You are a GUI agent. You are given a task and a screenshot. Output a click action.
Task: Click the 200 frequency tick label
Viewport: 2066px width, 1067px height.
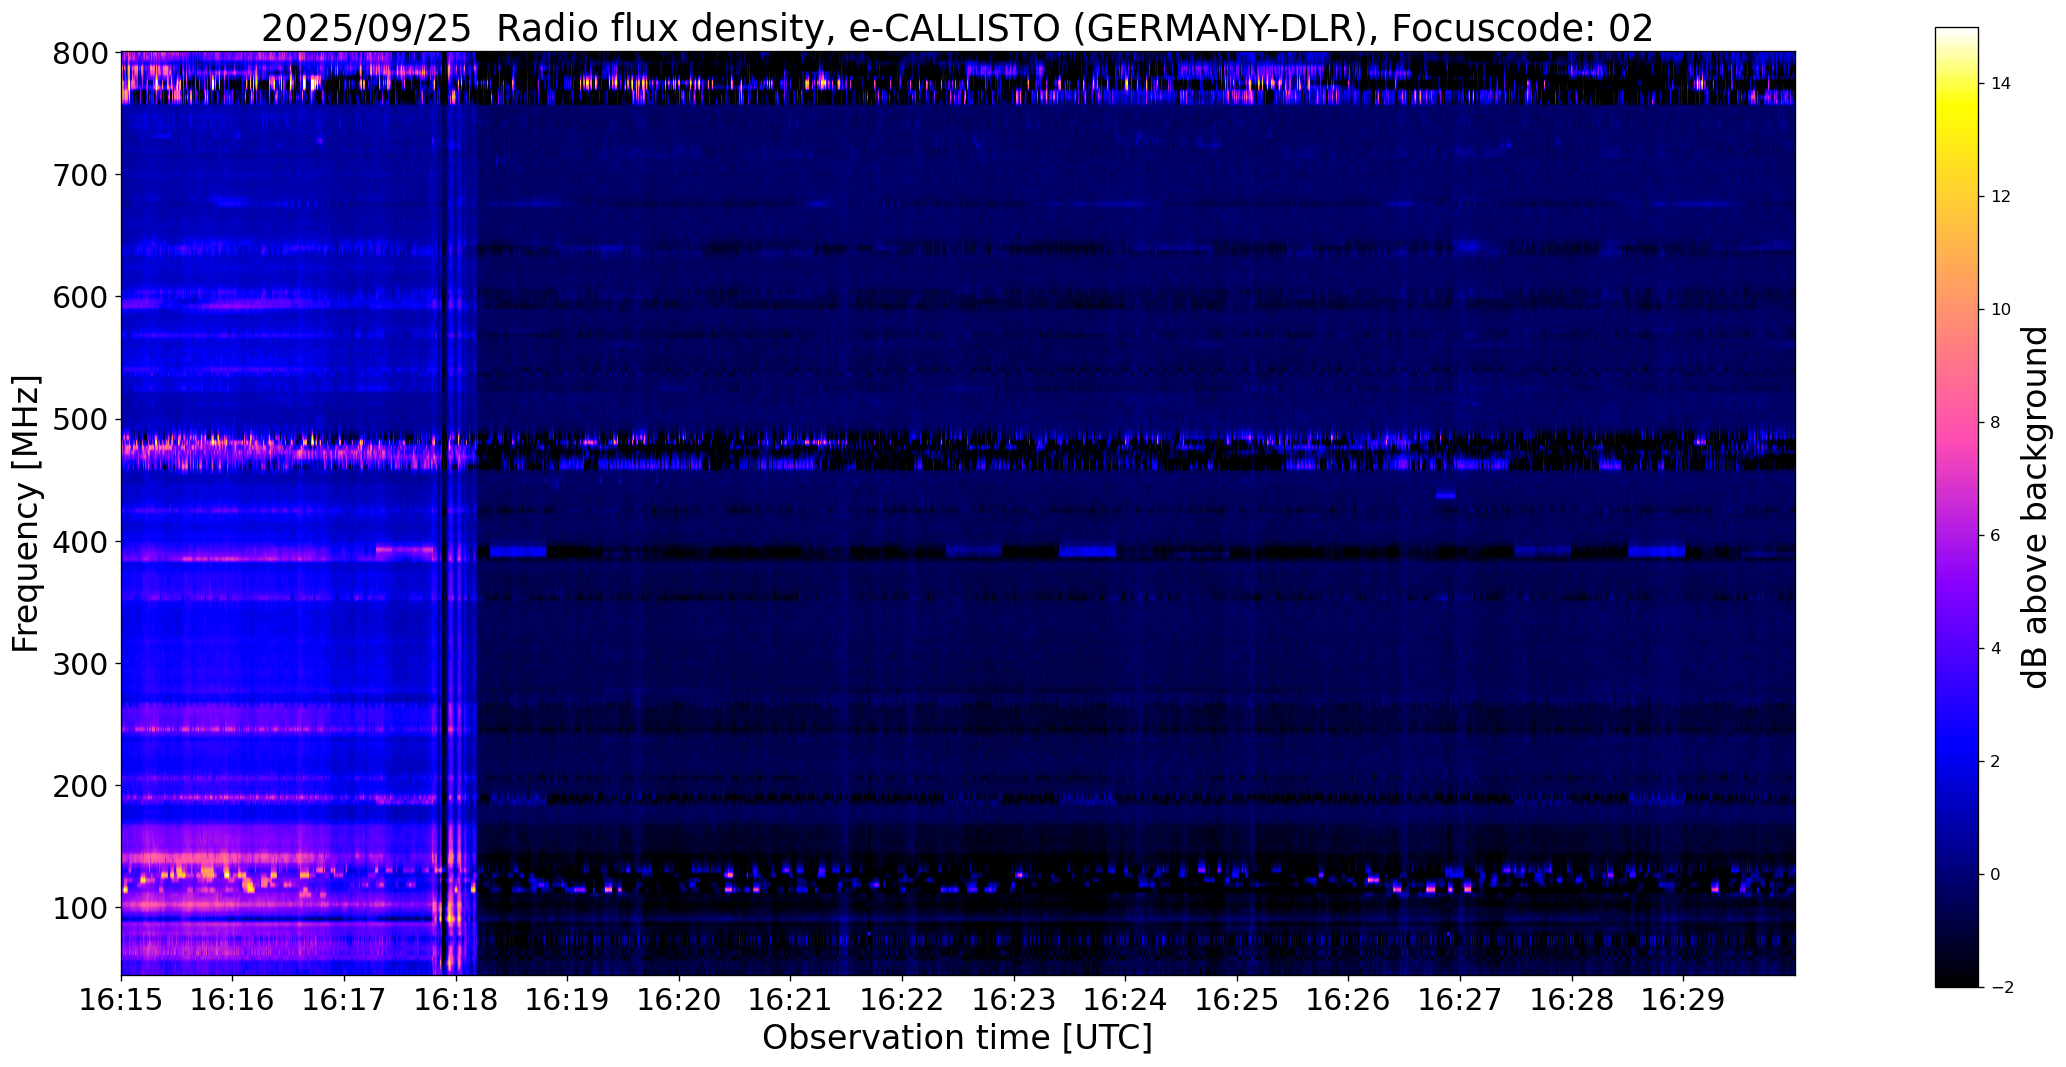pyautogui.click(x=79, y=785)
